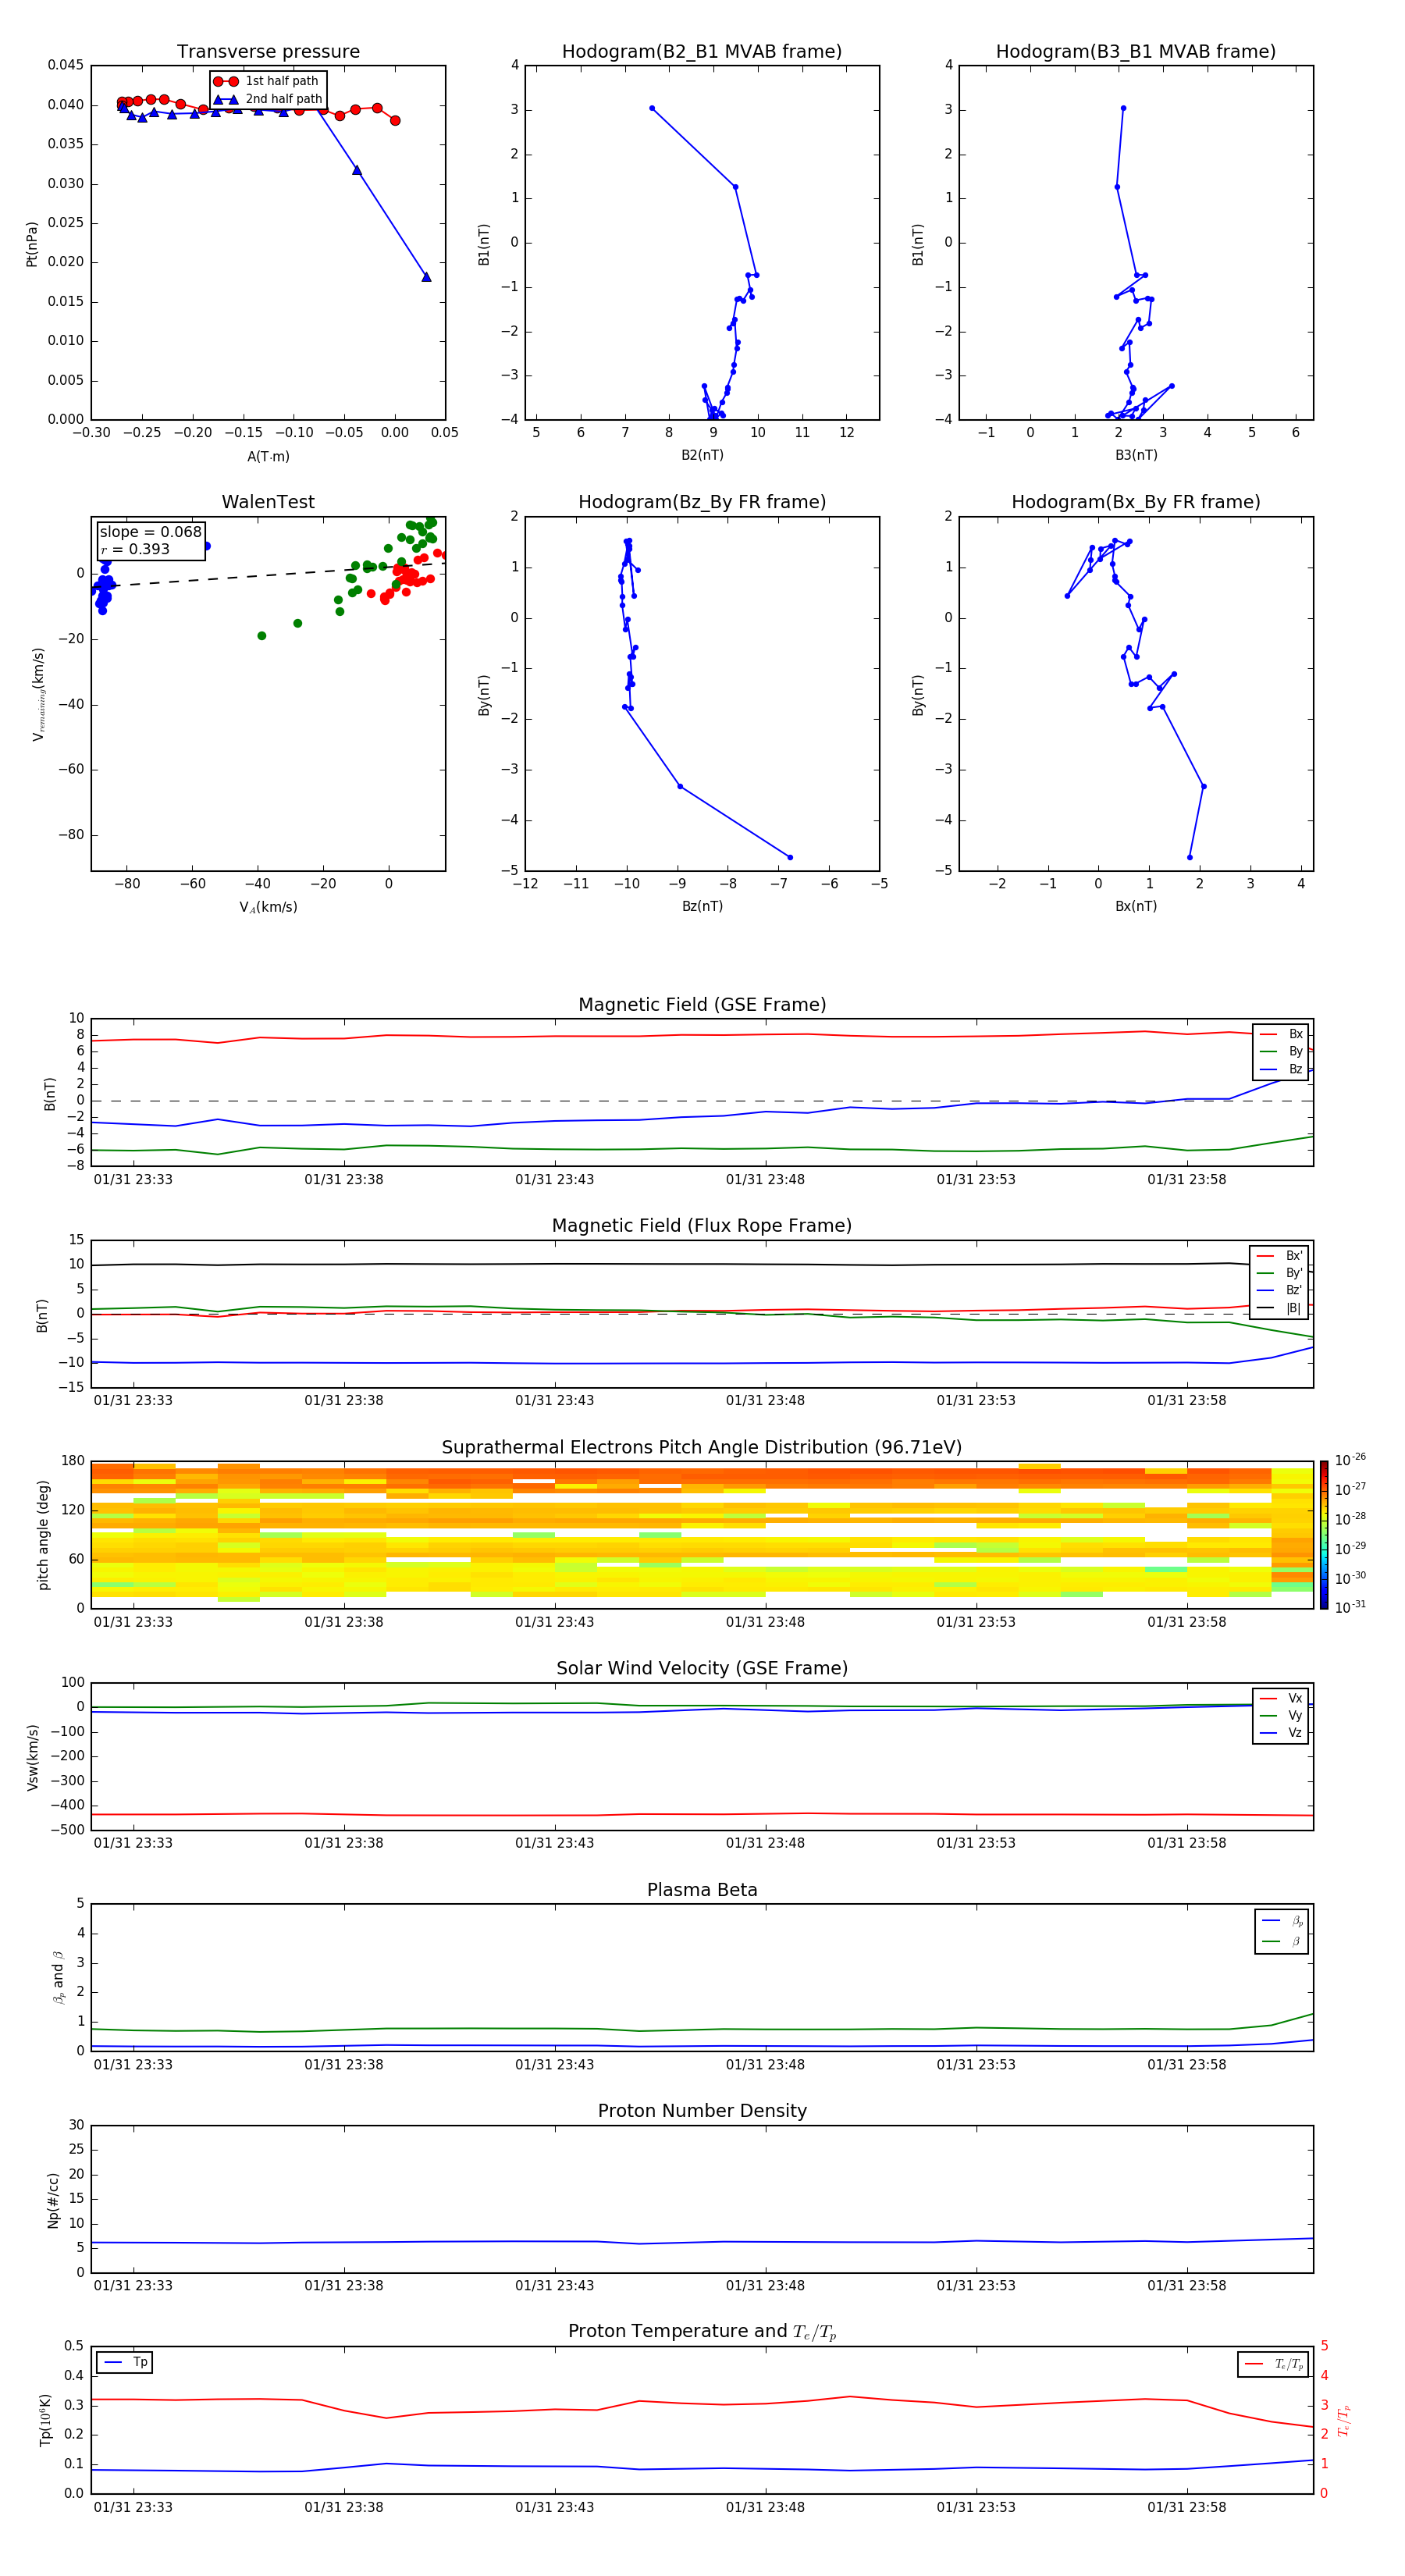Click the "B2(nT)" x-axis label

click(702, 455)
